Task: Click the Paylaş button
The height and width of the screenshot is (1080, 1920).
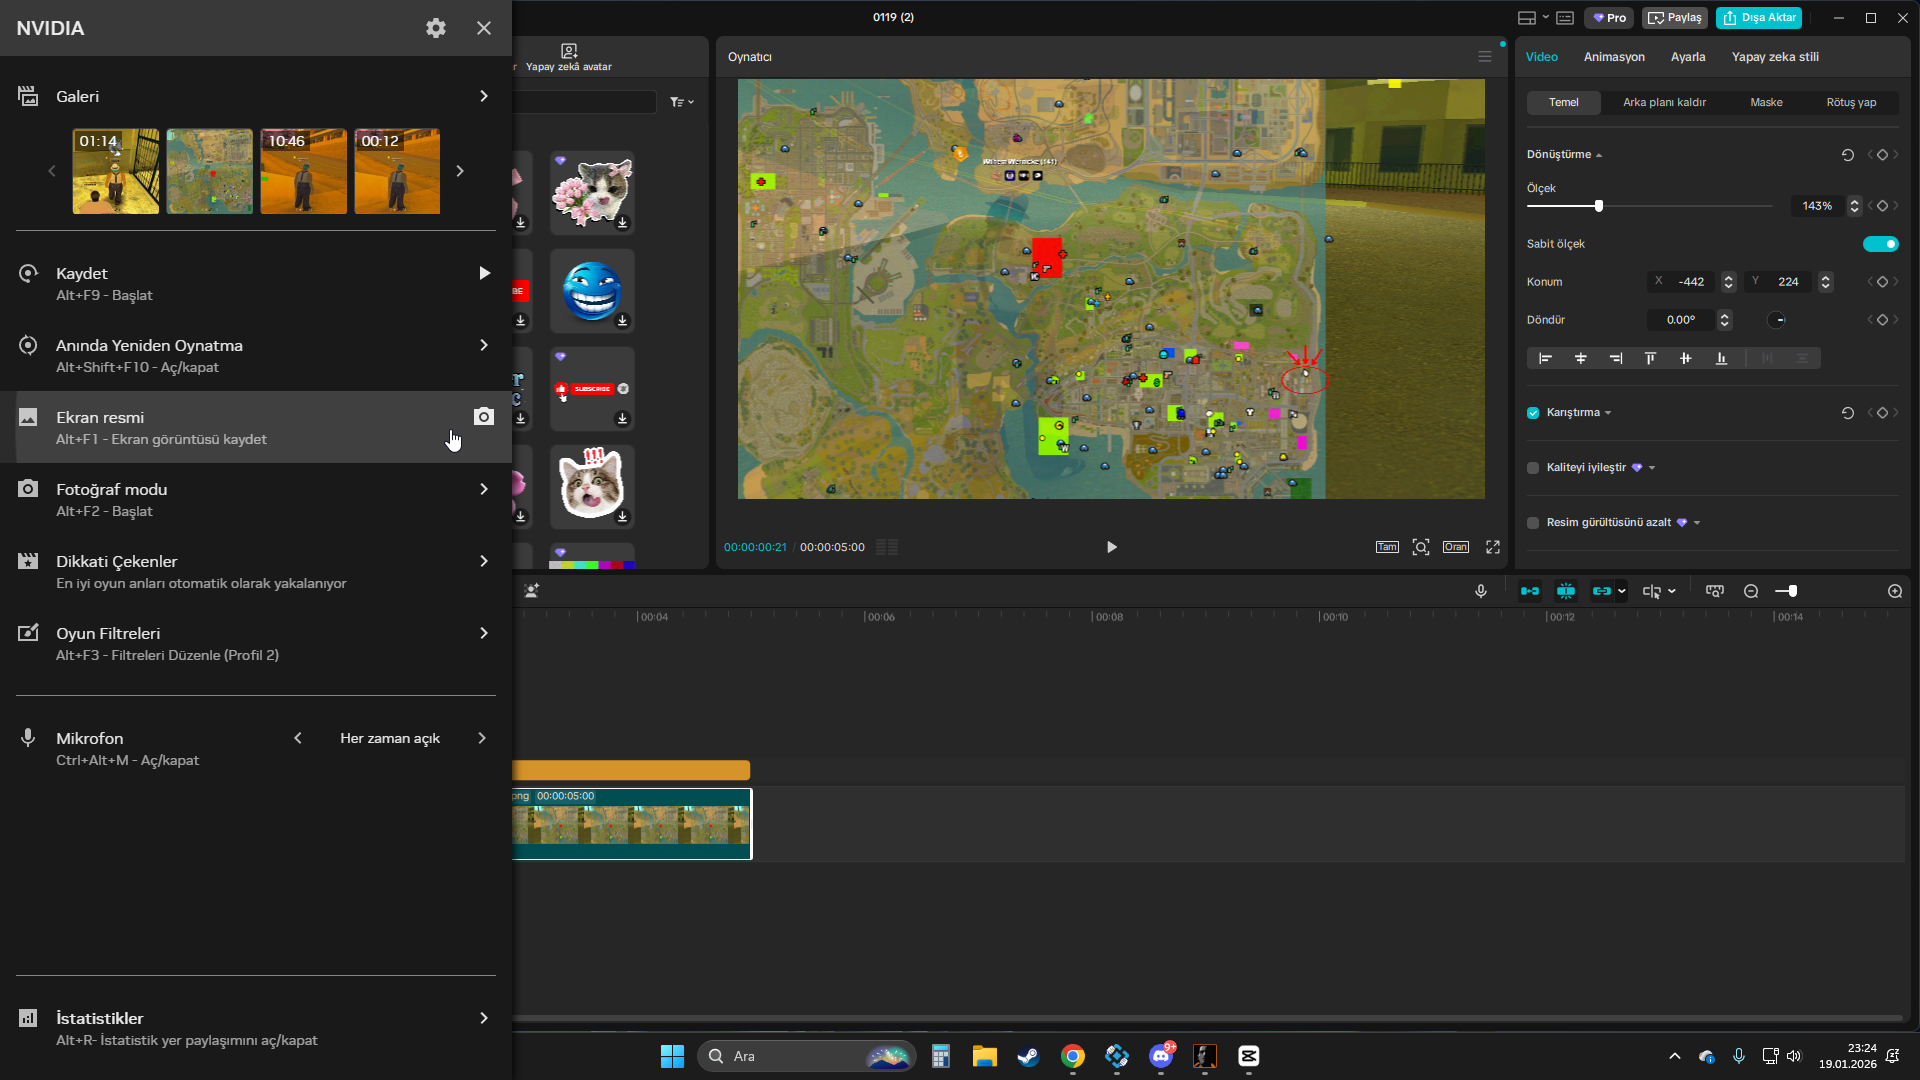Action: coord(1675,18)
